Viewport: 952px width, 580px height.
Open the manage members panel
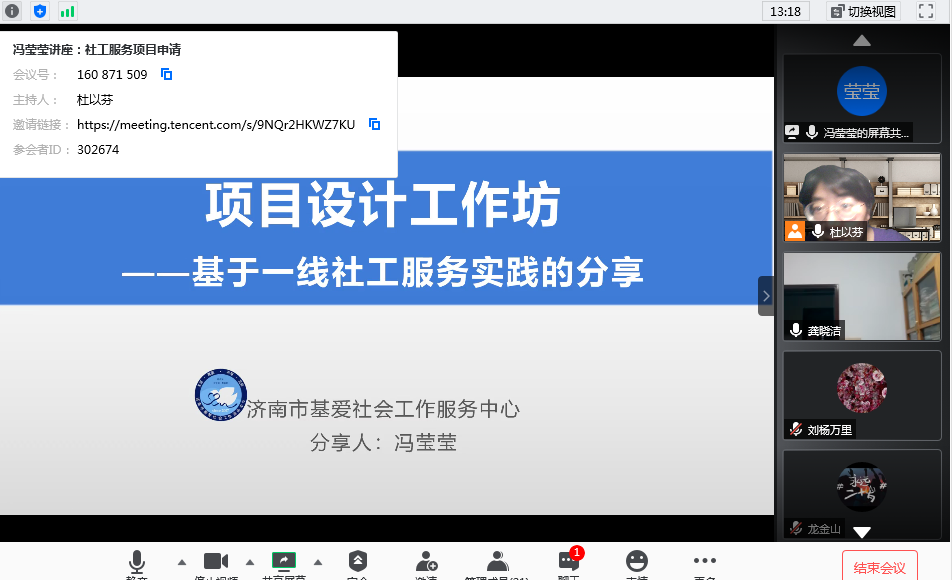coord(497,562)
